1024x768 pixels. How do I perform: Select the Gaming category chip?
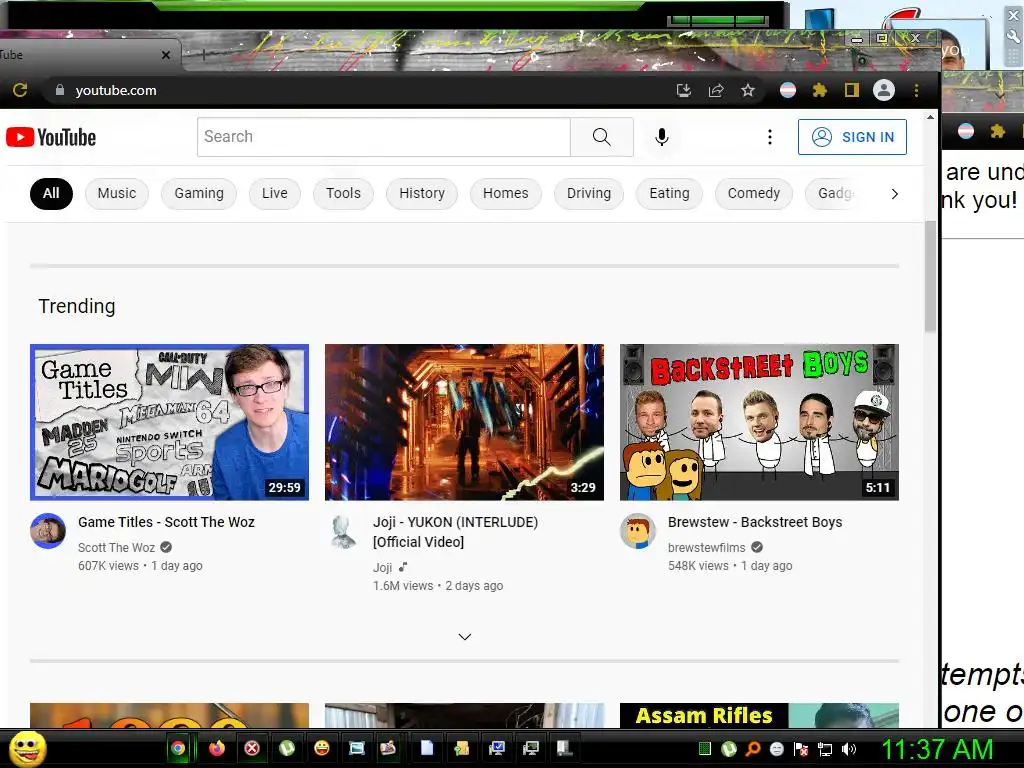tap(199, 193)
